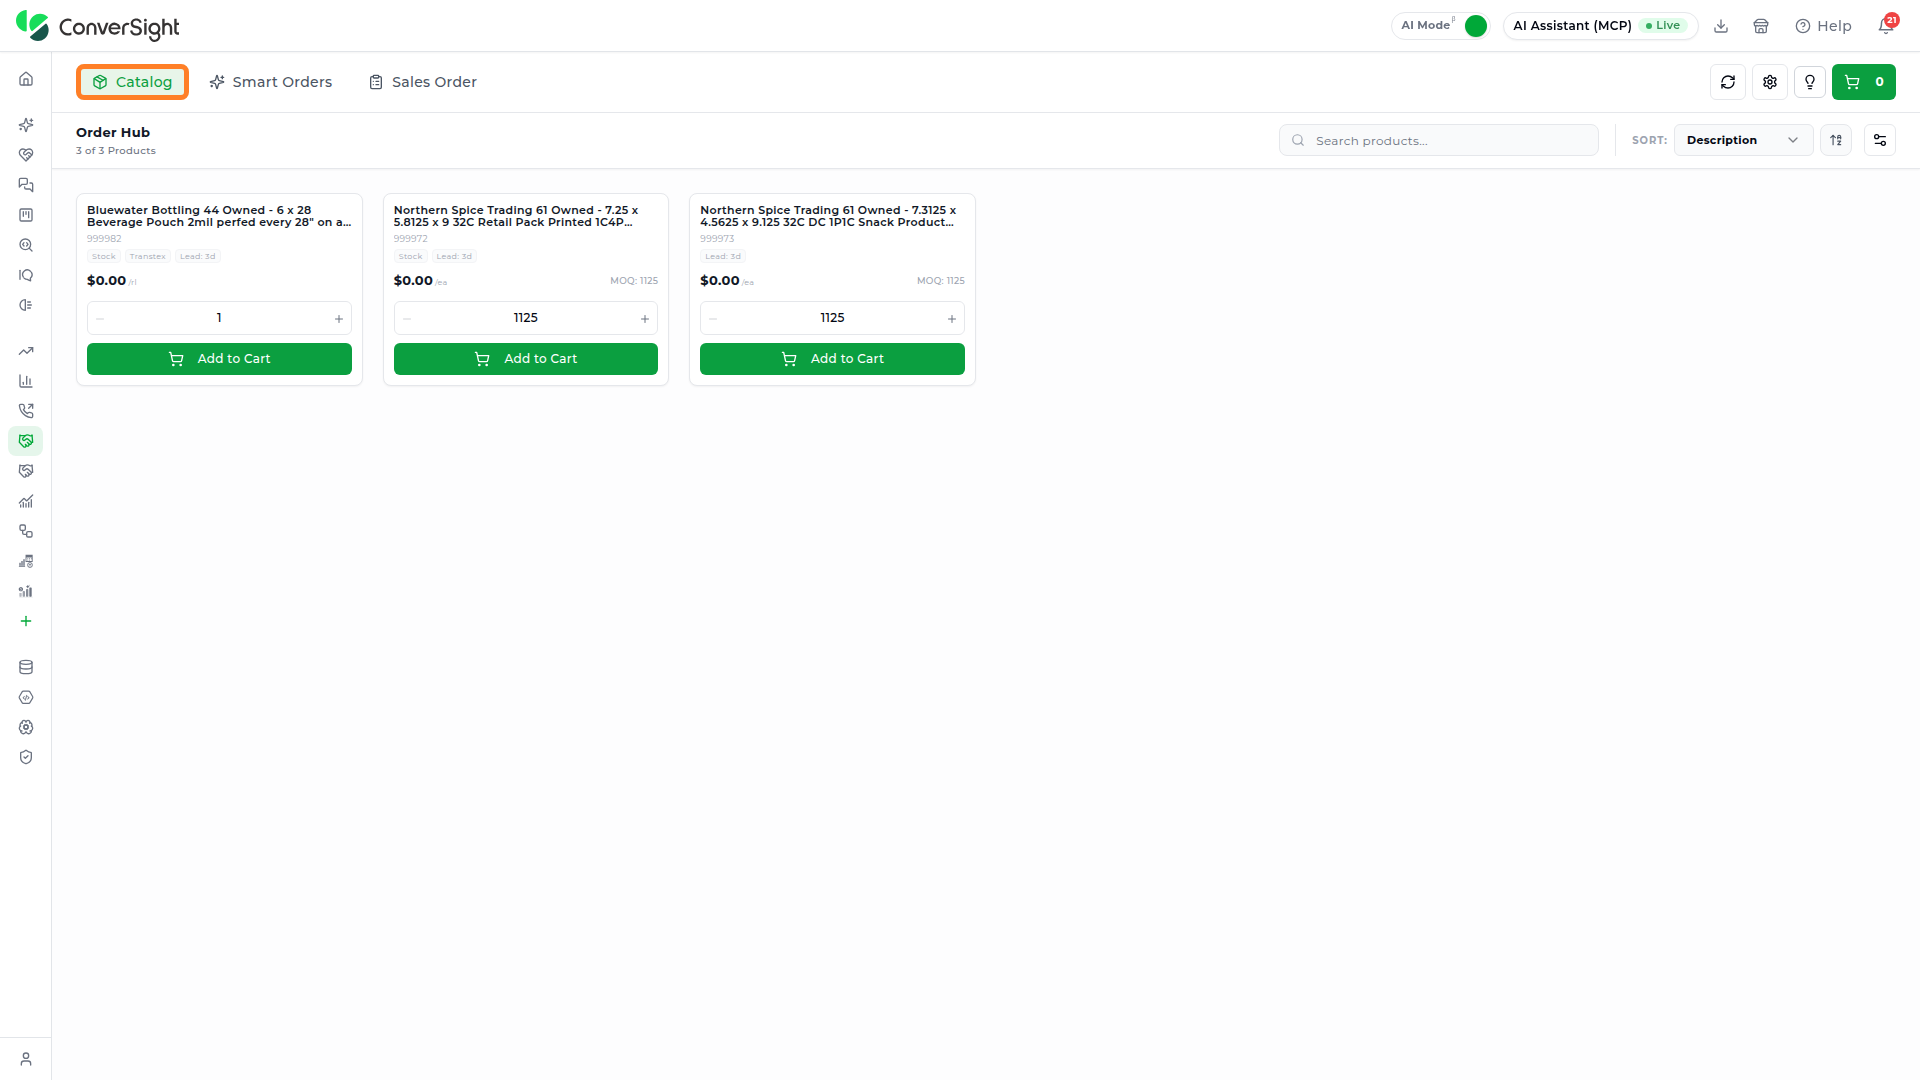Click the trending line sidebar icon
The image size is (1920, 1080).
(x=26, y=351)
